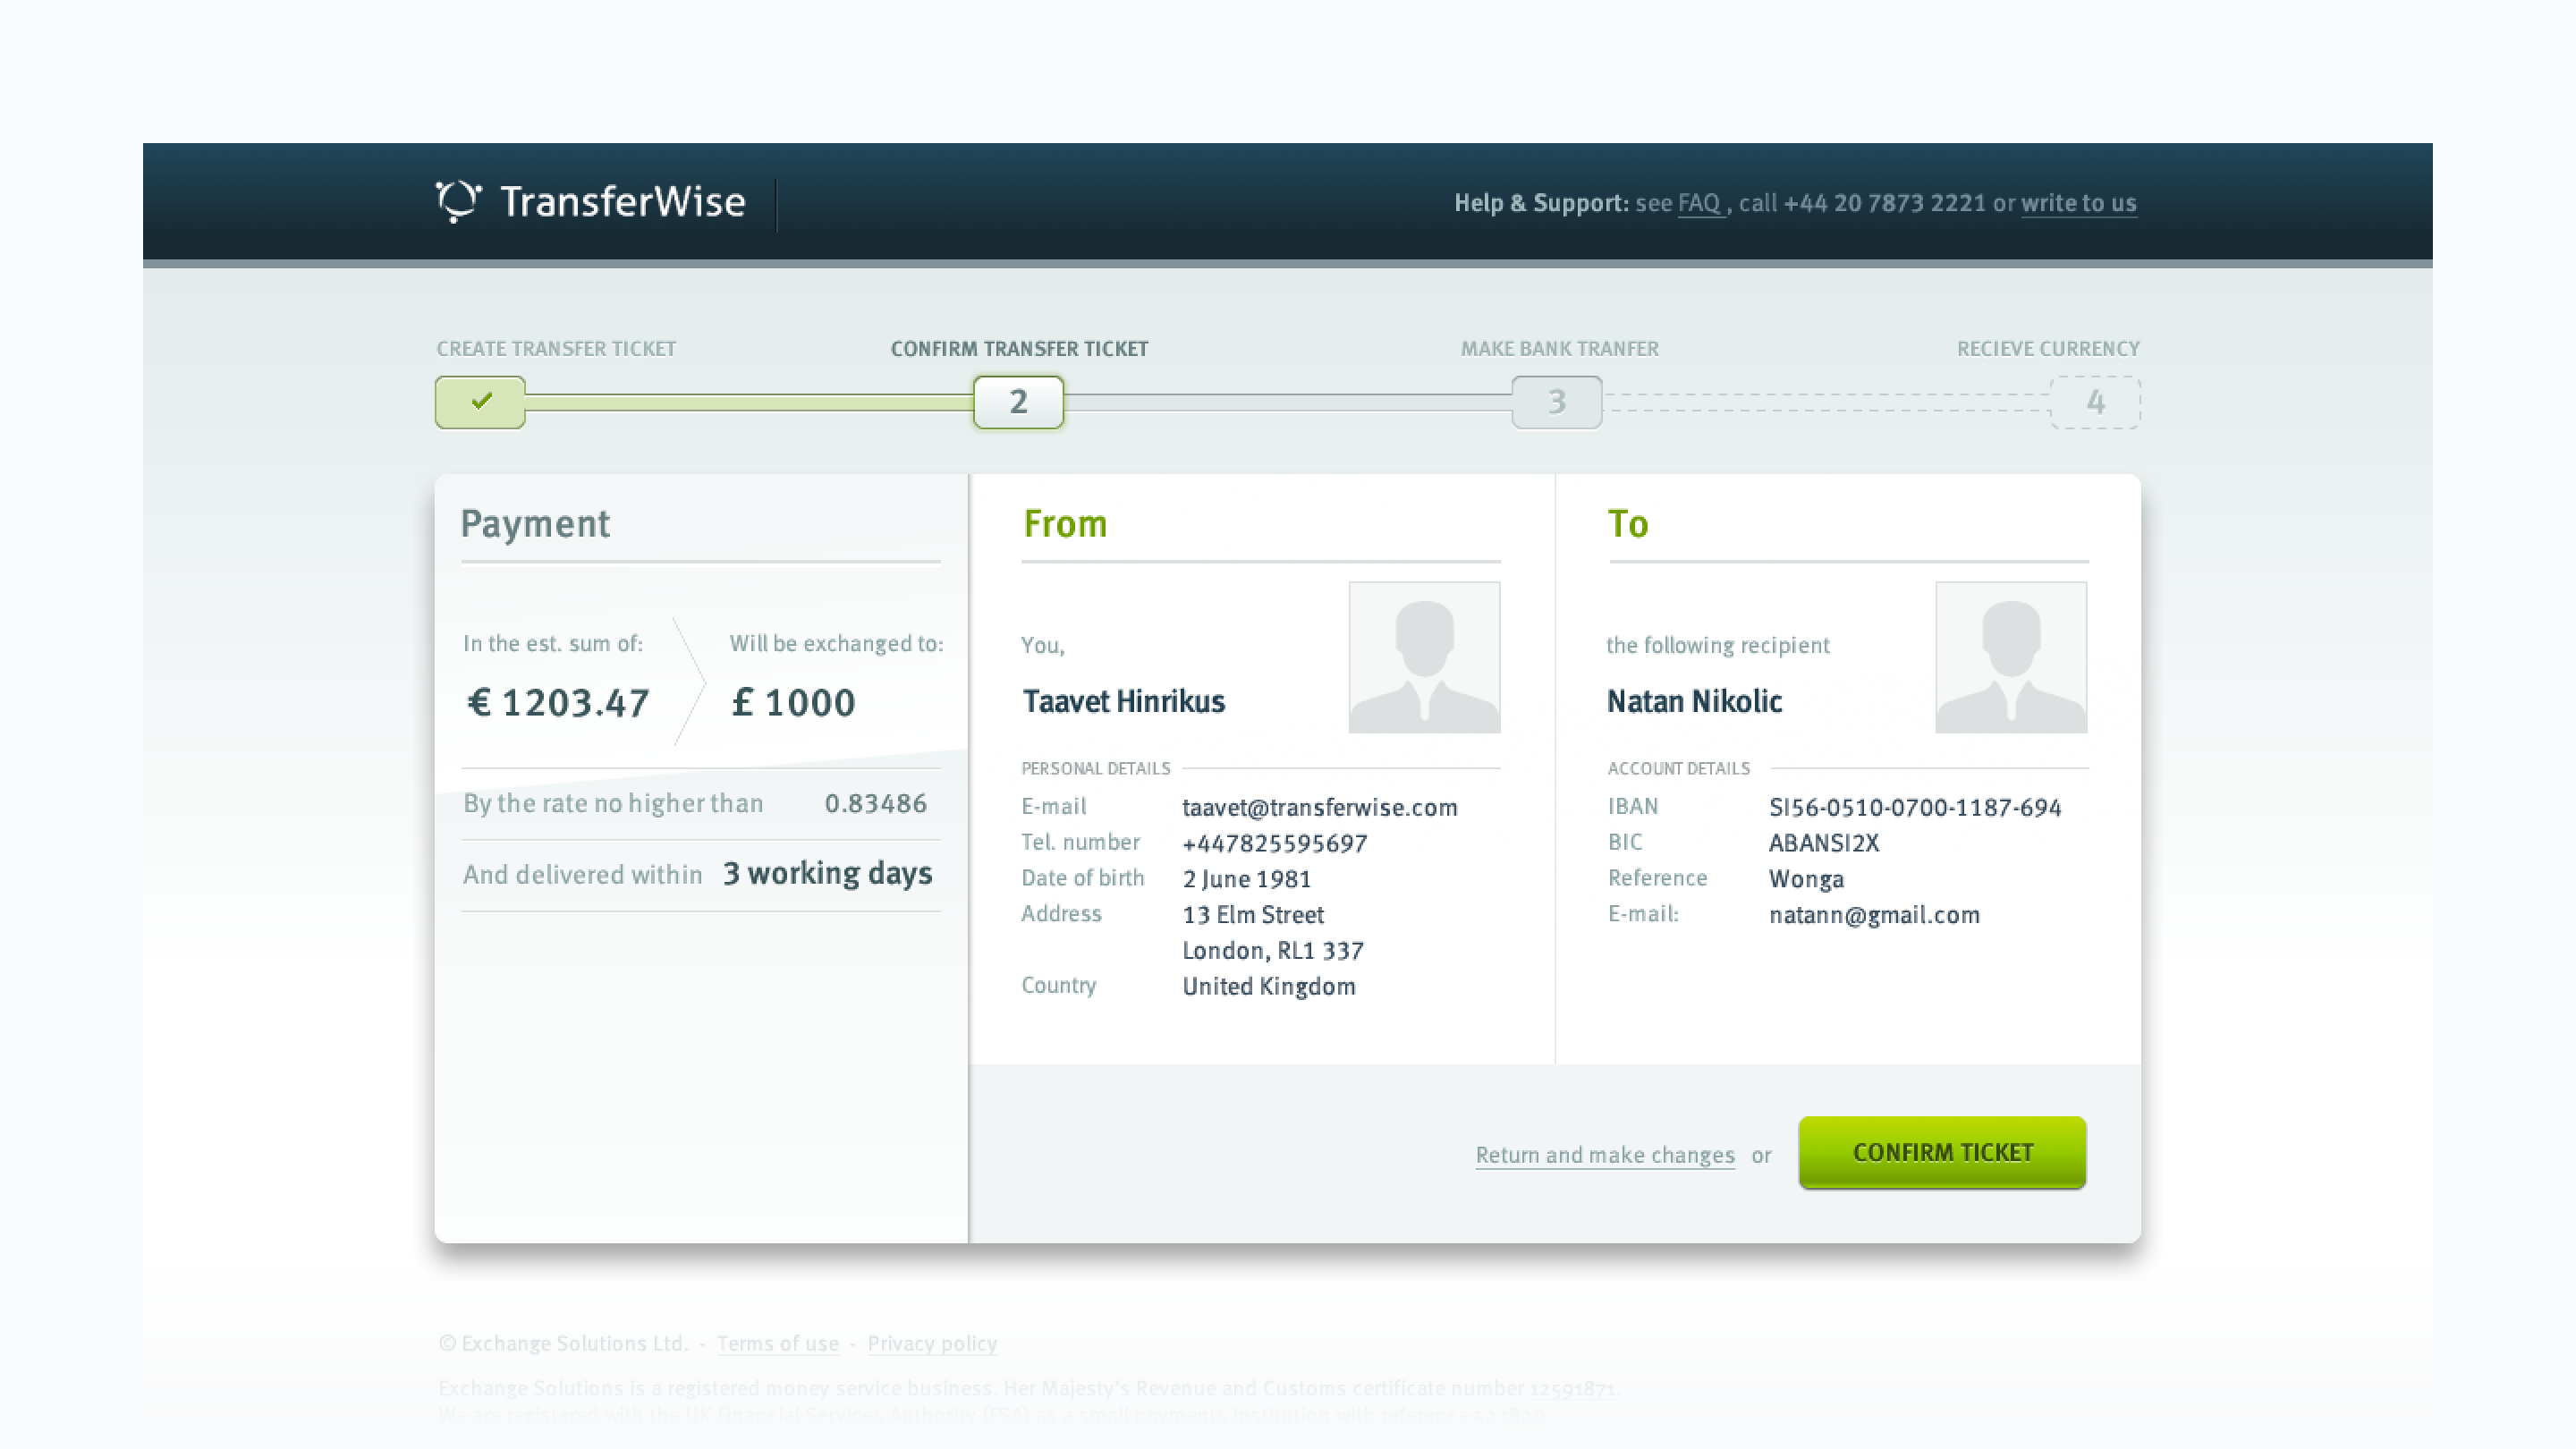Click recipient avatar placeholder image
Image resolution: width=2576 pixels, height=1449 pixels.
[x=2010, y=657]
